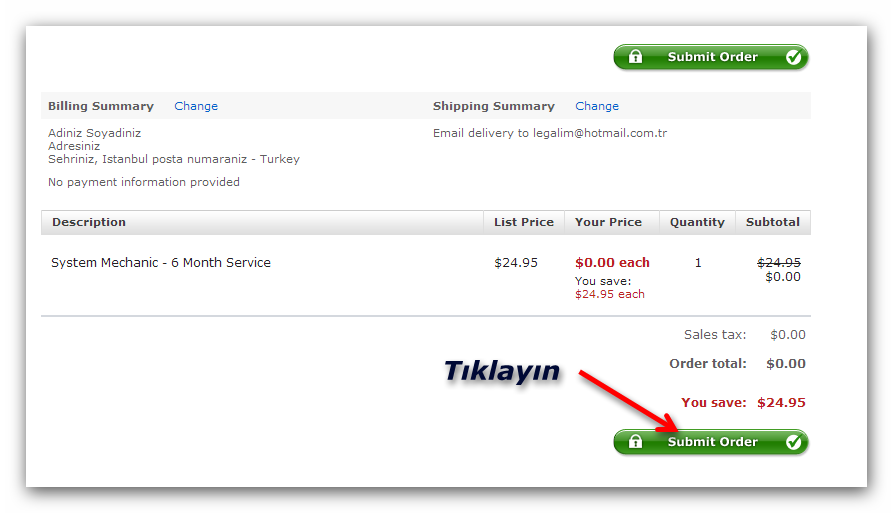Click the Description column header
The height and width of the screenshot is (513, 893).
tap(89, 222)
